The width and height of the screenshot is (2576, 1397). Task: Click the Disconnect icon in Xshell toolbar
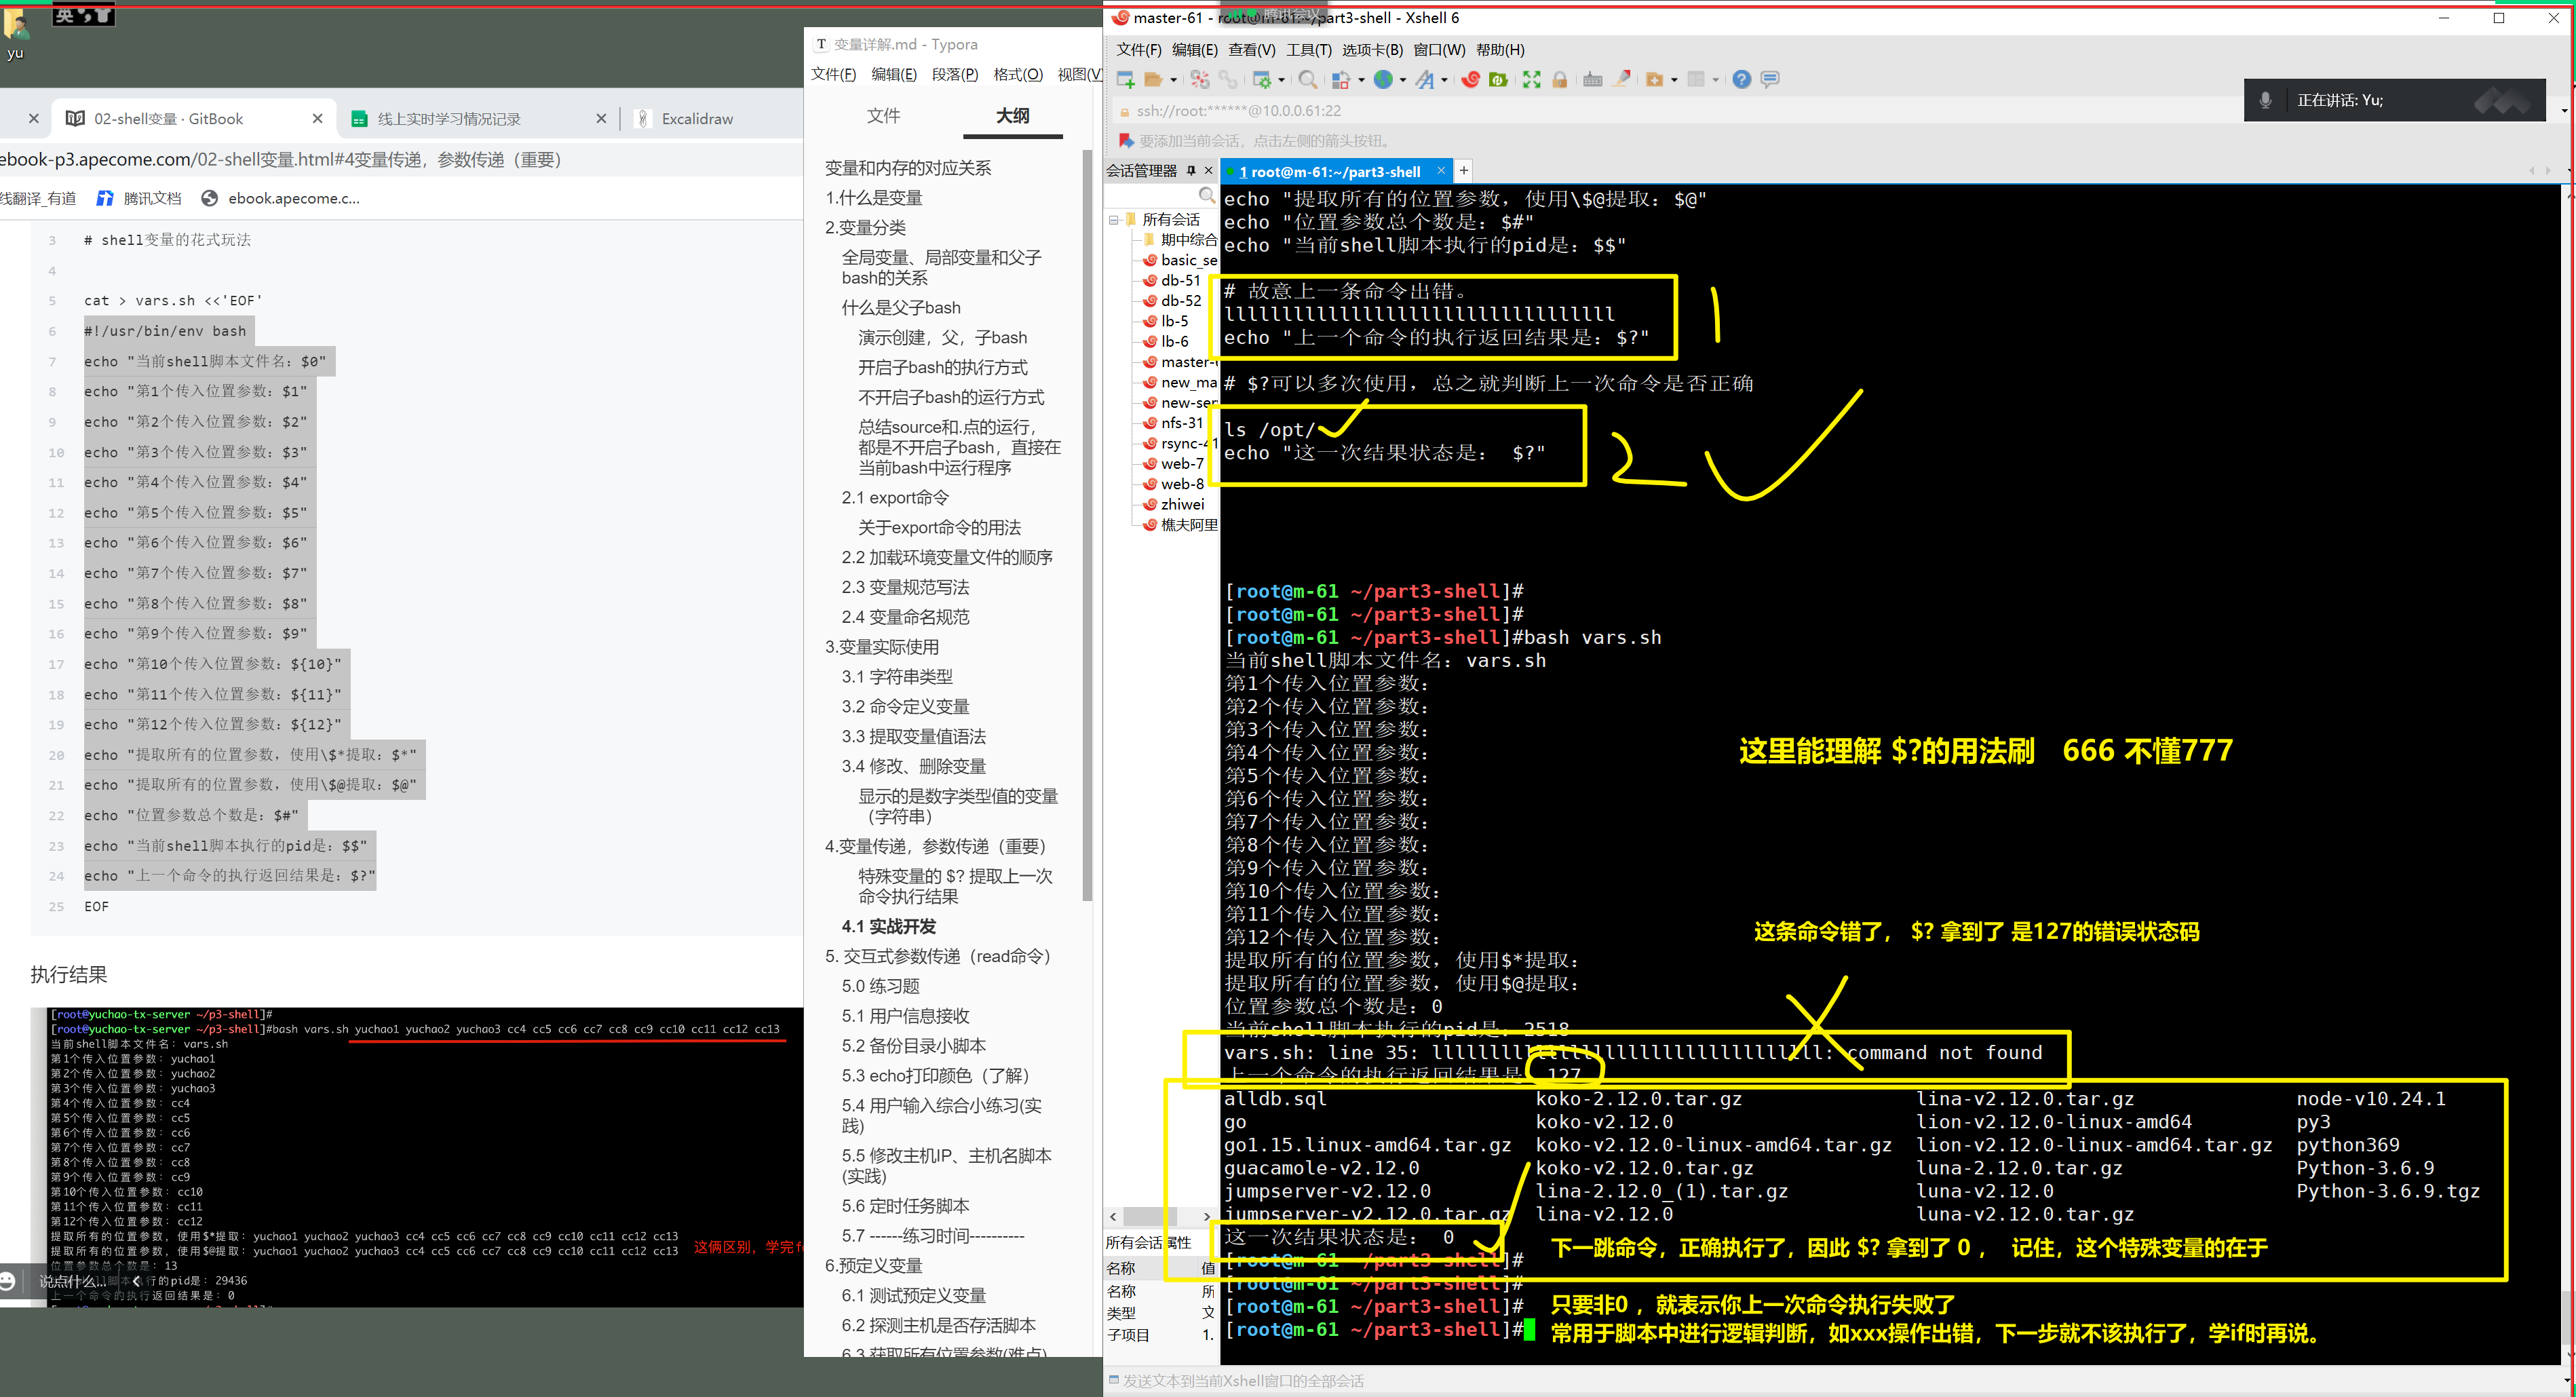(1200, 80)
